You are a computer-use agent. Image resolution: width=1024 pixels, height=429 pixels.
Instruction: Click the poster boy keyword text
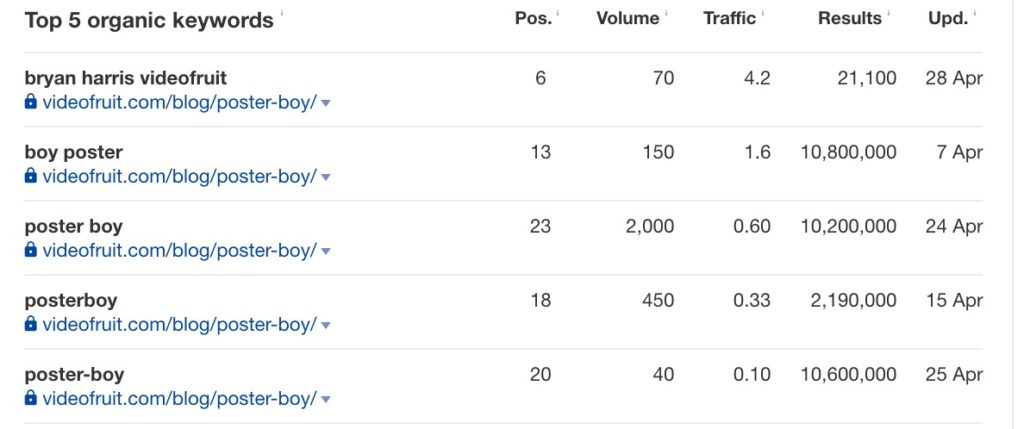click(x=74, y=227)
